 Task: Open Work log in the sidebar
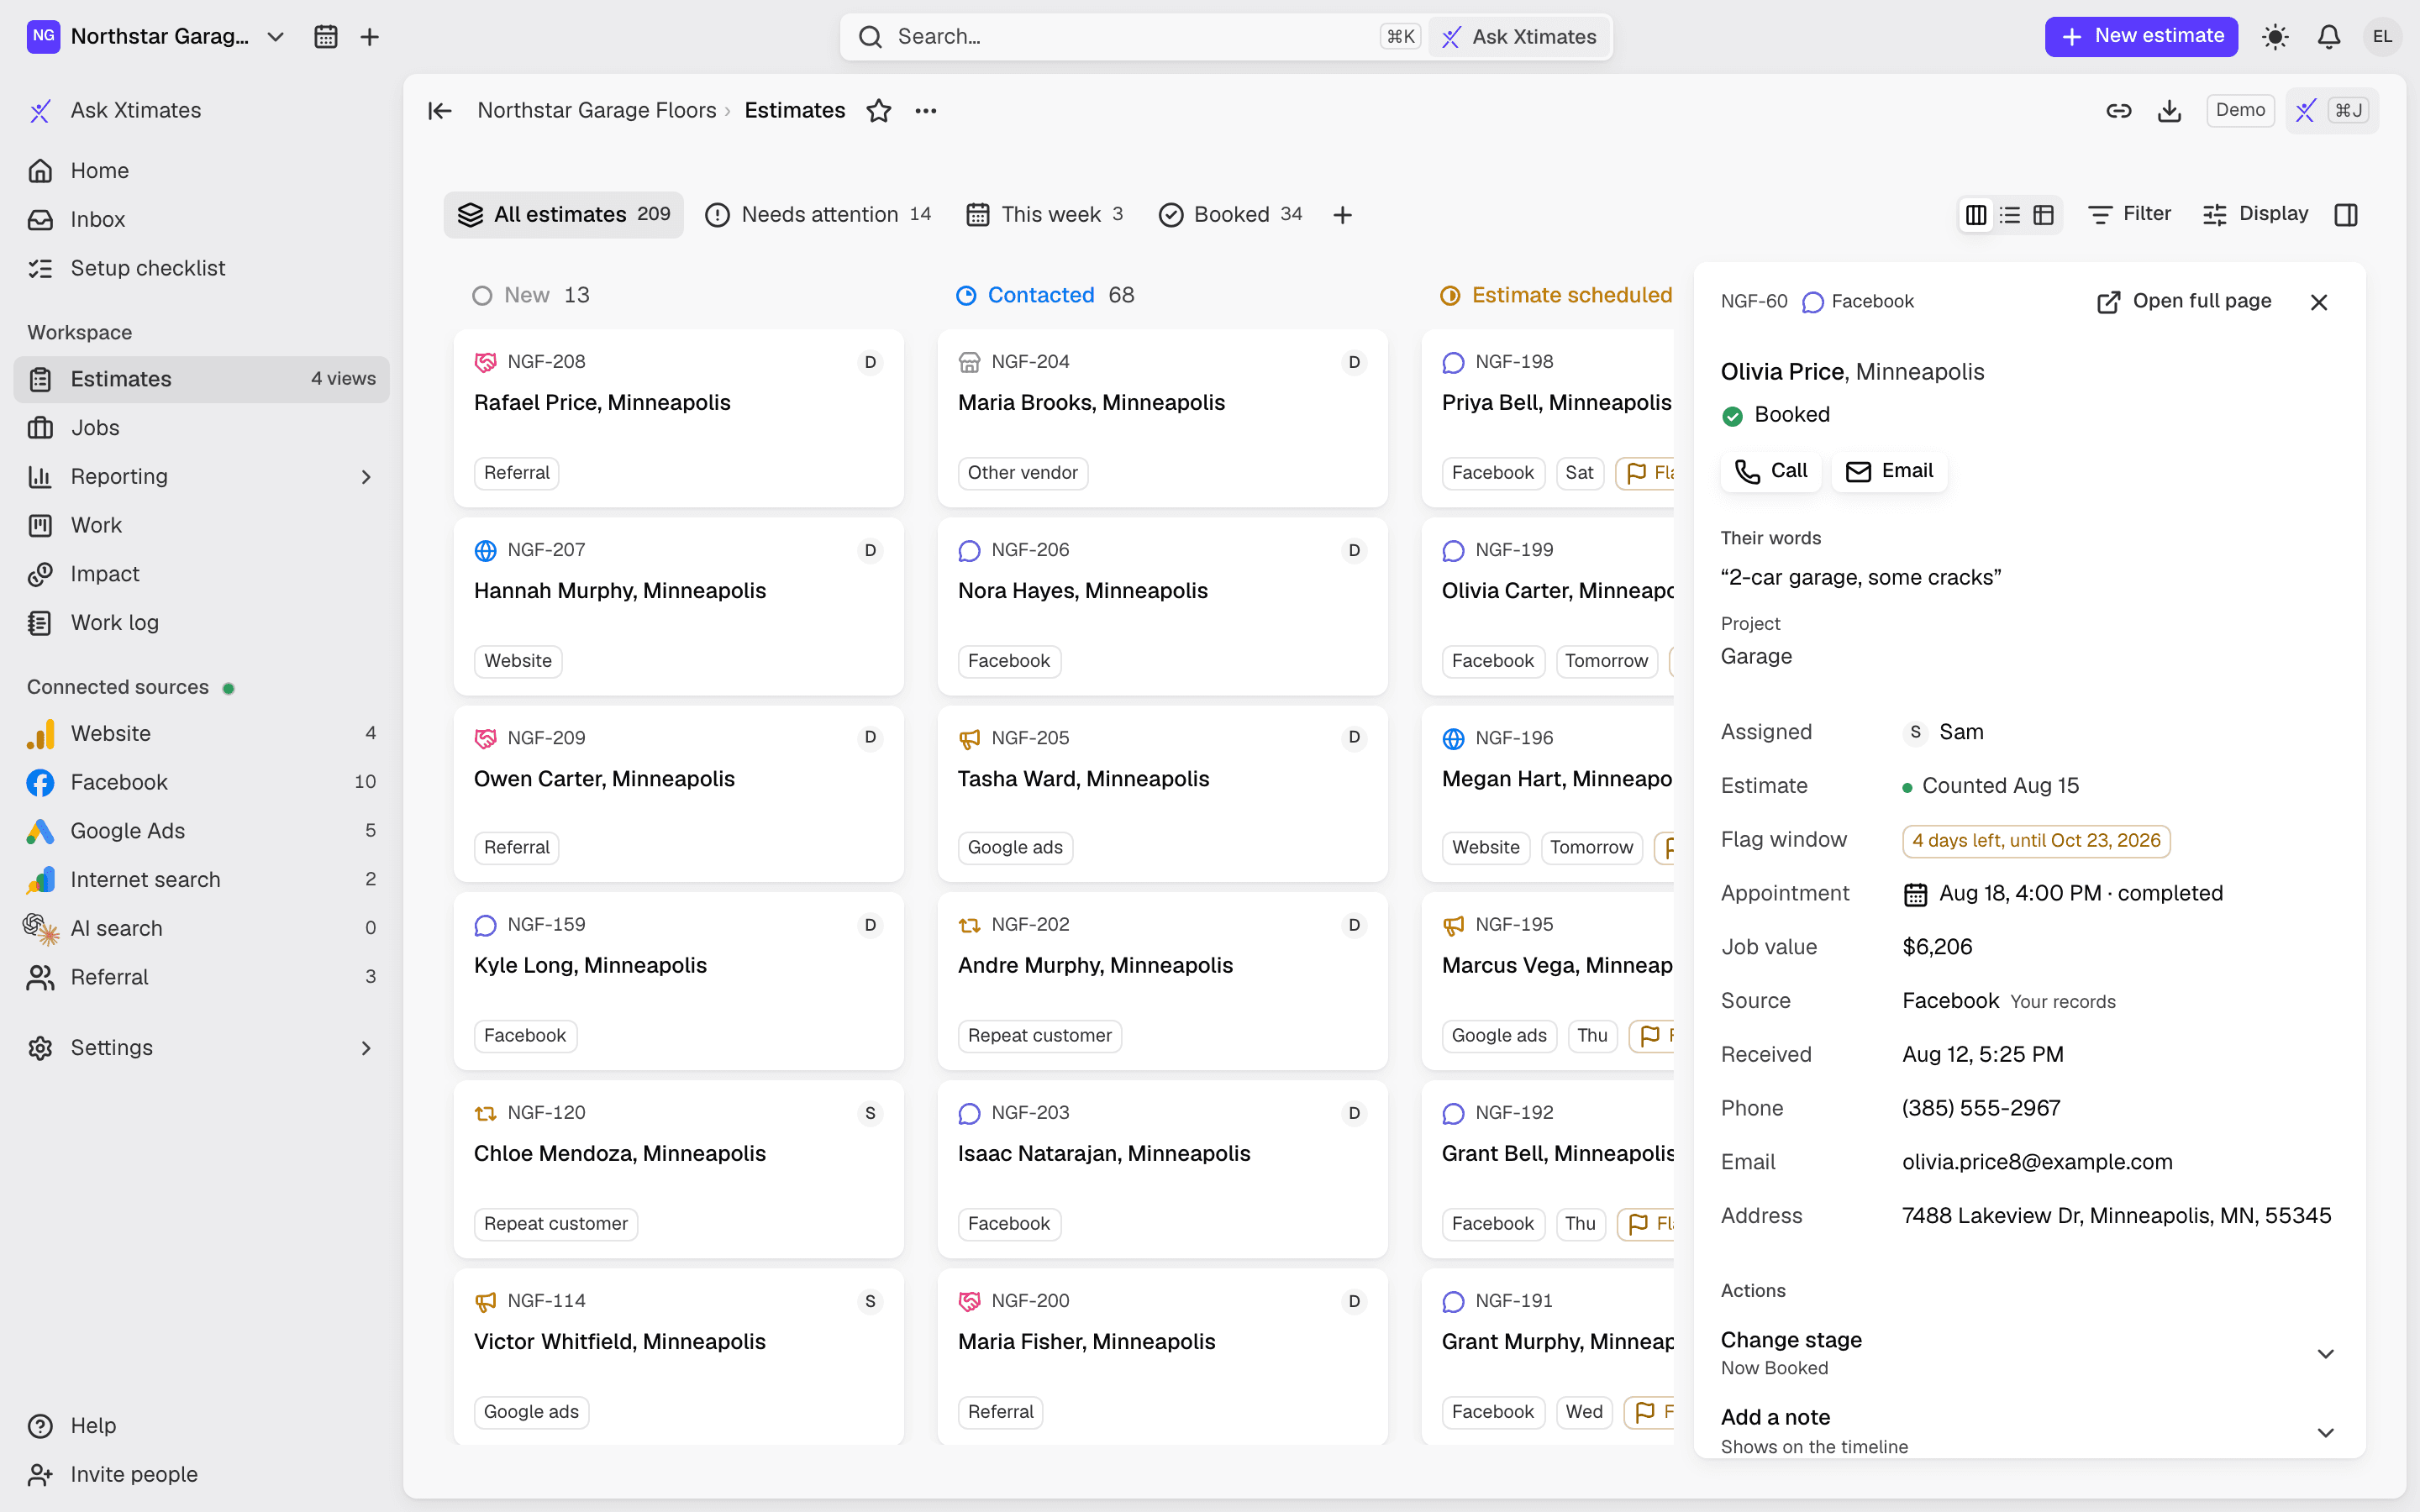[x=202, y=623]
